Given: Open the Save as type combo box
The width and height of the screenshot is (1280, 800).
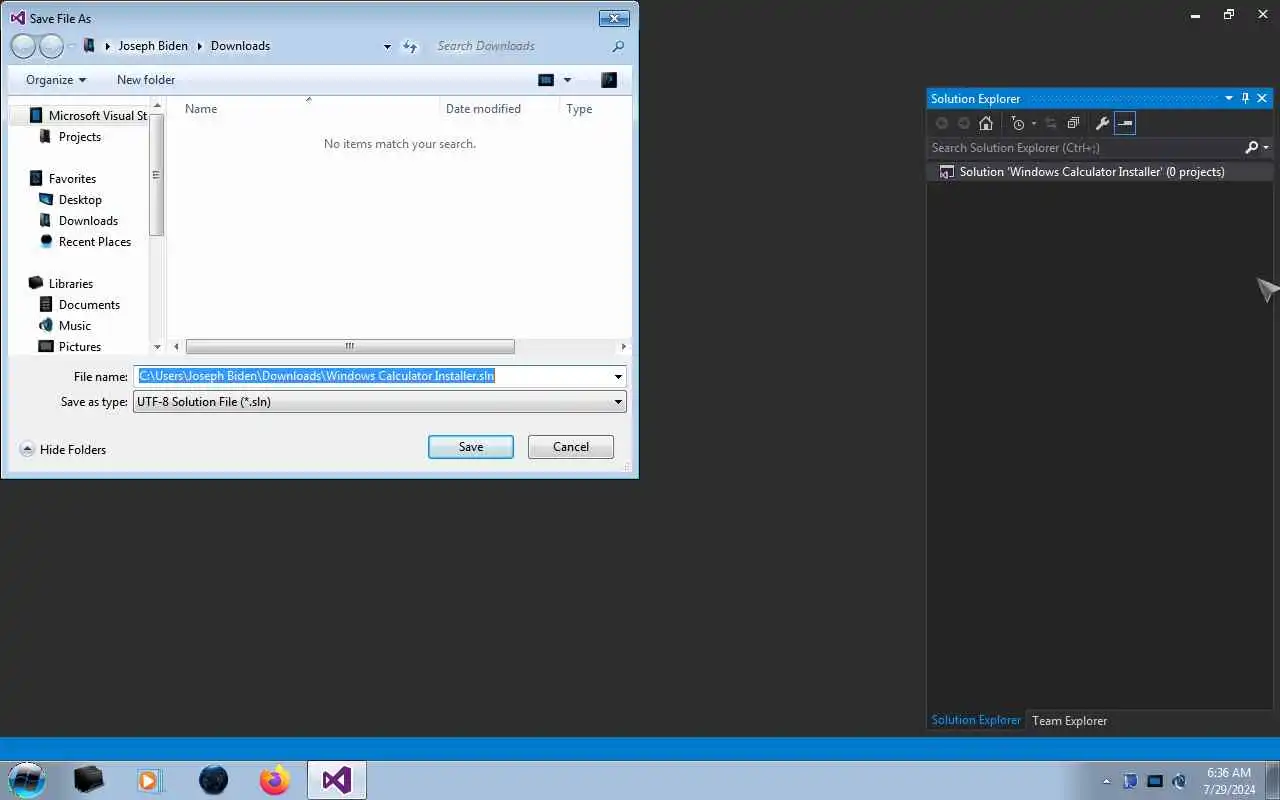Looking at the screenshot, I should coord(380,402).
